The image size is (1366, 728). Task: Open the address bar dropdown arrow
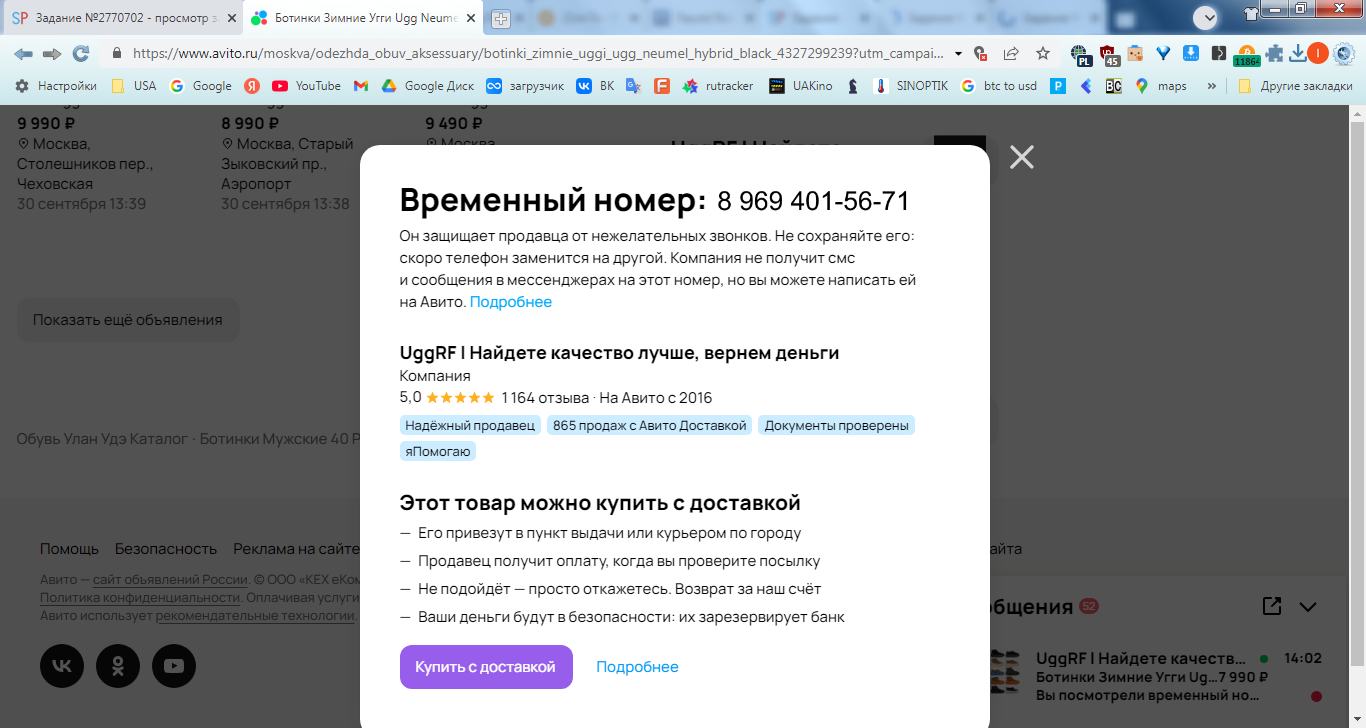pos(959,54)
